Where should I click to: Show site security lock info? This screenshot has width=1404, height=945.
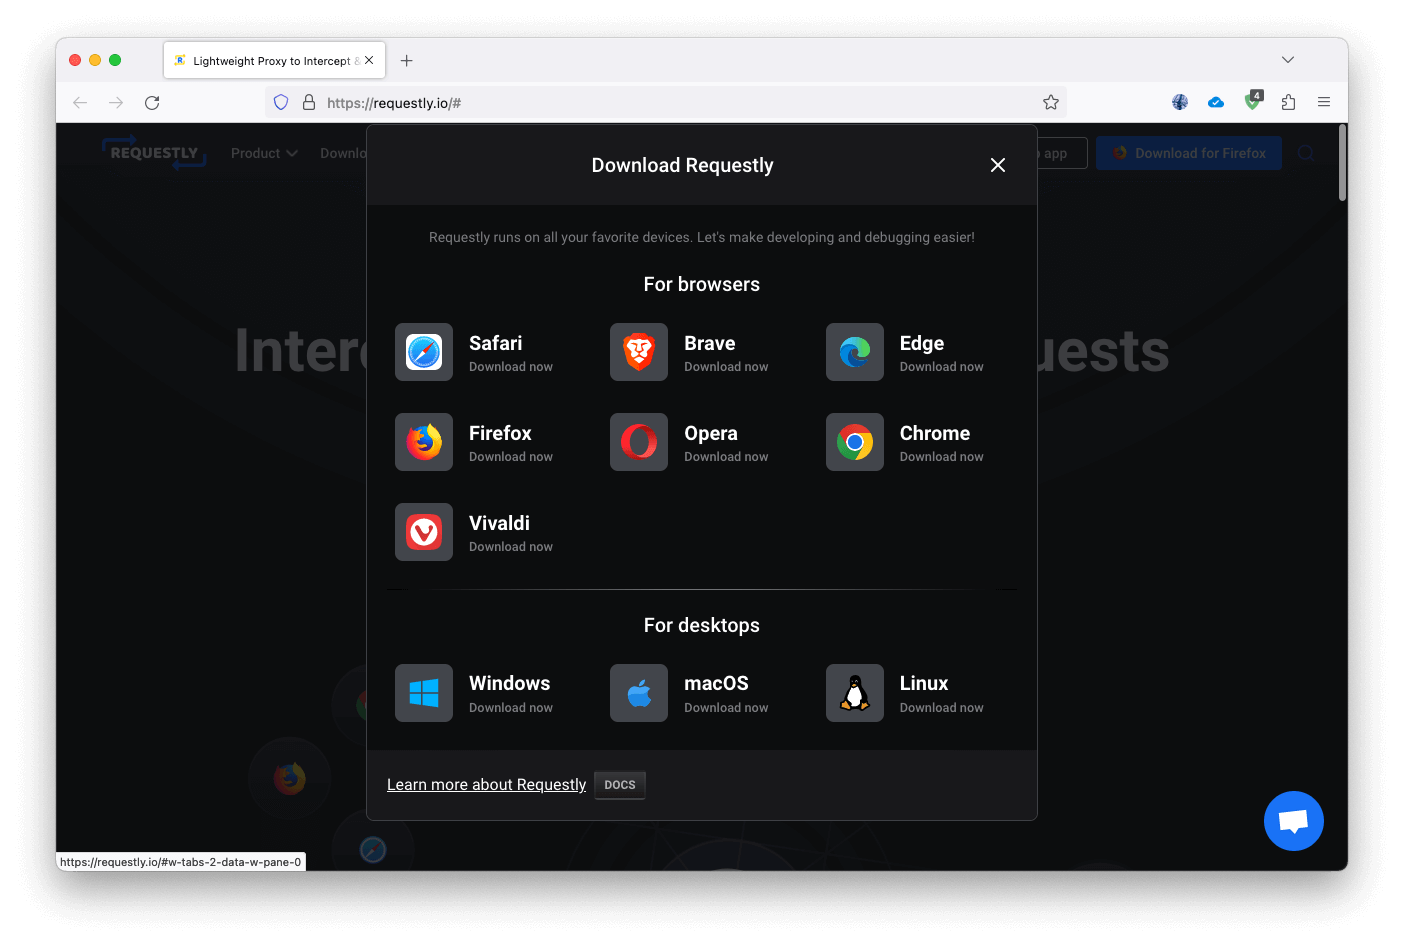[309, 102]
